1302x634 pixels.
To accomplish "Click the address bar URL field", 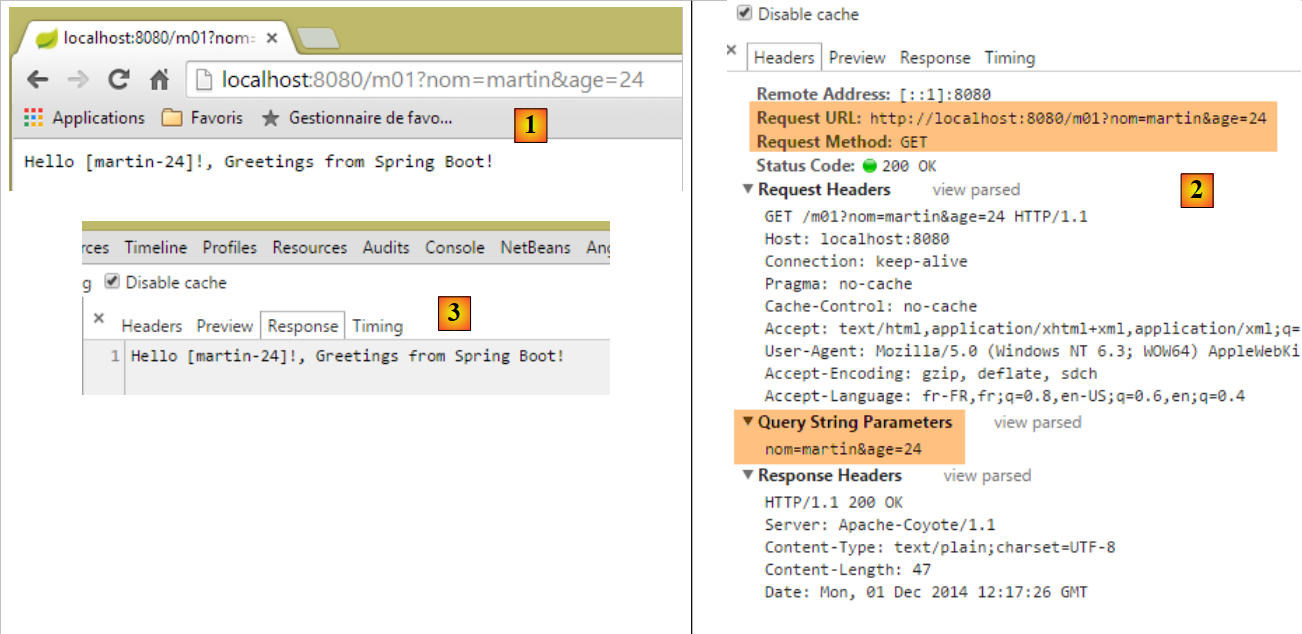I will [432, 80].
